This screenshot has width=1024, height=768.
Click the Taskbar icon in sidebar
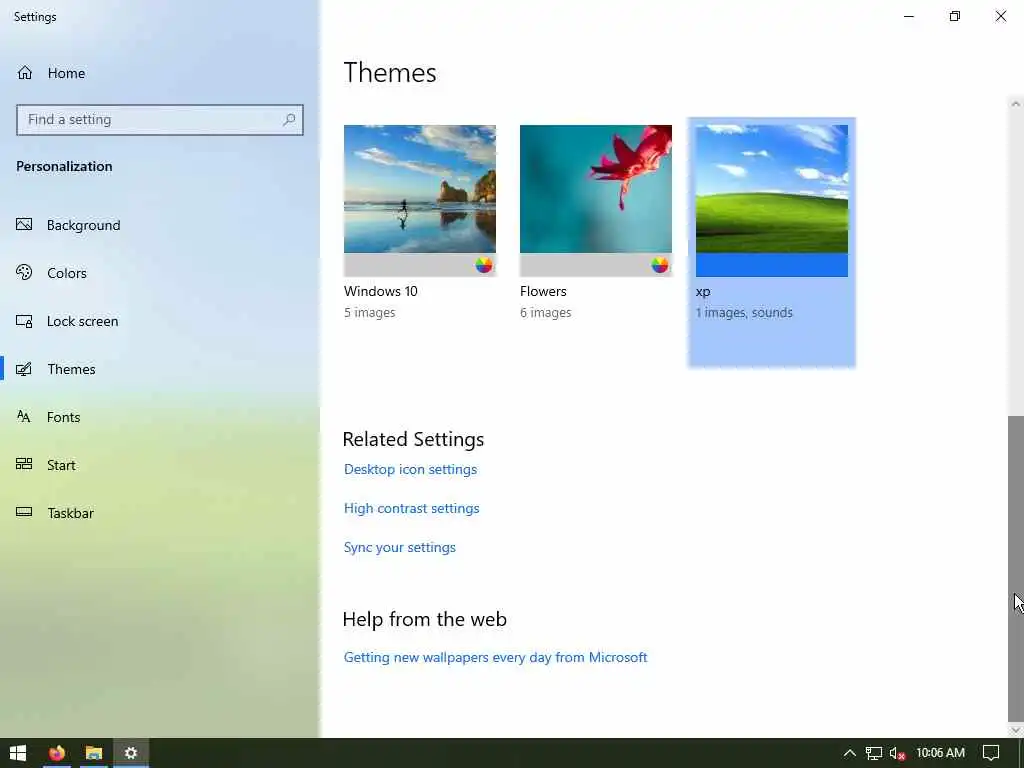point(24,512)
